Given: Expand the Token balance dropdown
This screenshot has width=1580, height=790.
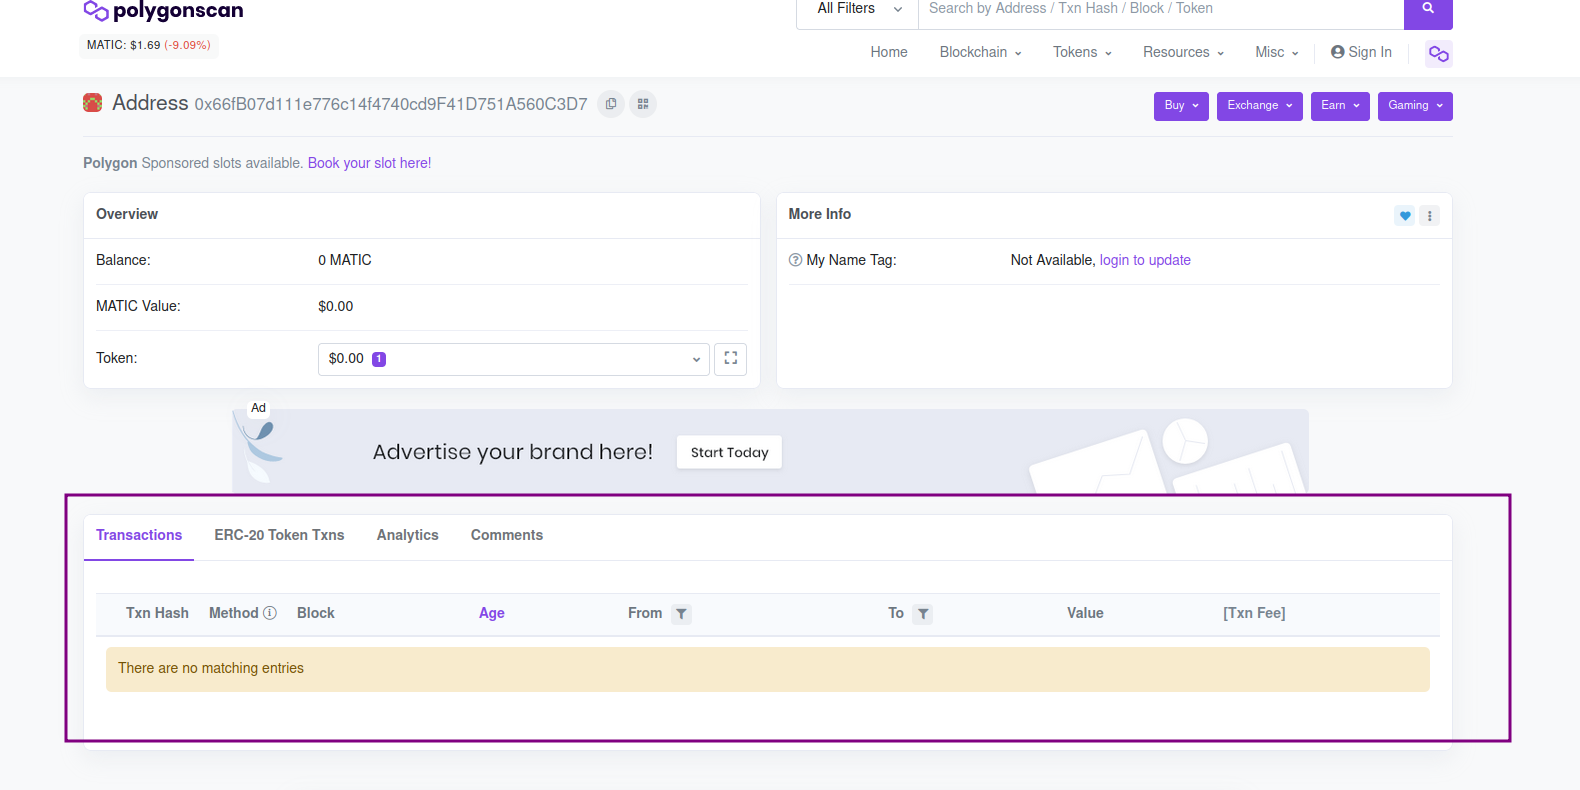Looking at the screenshot, I should click(x=513, y=359).
